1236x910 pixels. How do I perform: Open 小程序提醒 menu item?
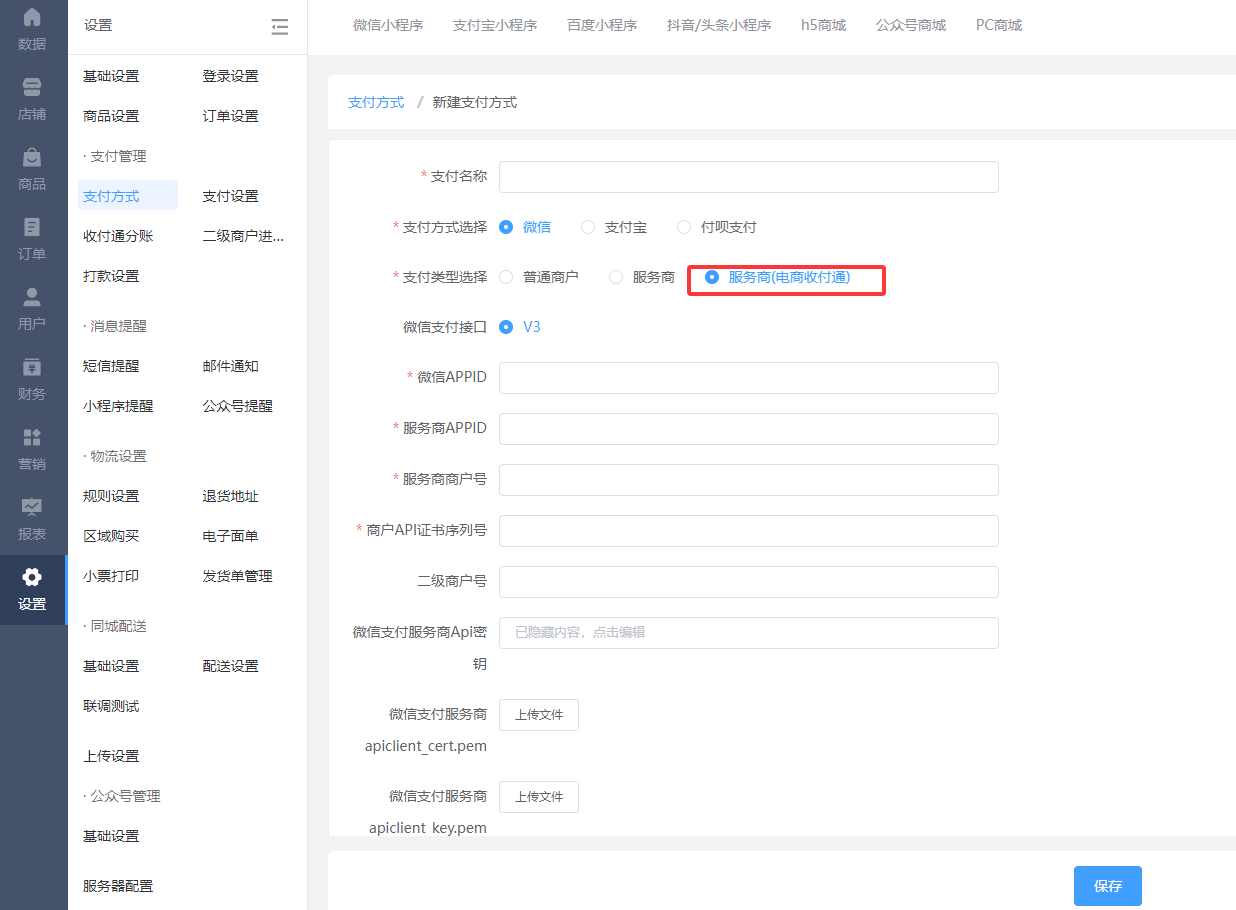pos(118,406)
